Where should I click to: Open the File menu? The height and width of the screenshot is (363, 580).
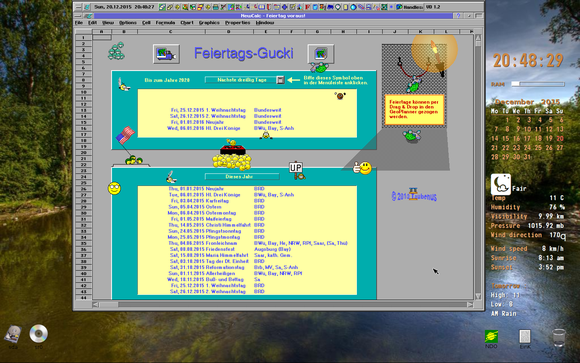click(x=79, y=23)
